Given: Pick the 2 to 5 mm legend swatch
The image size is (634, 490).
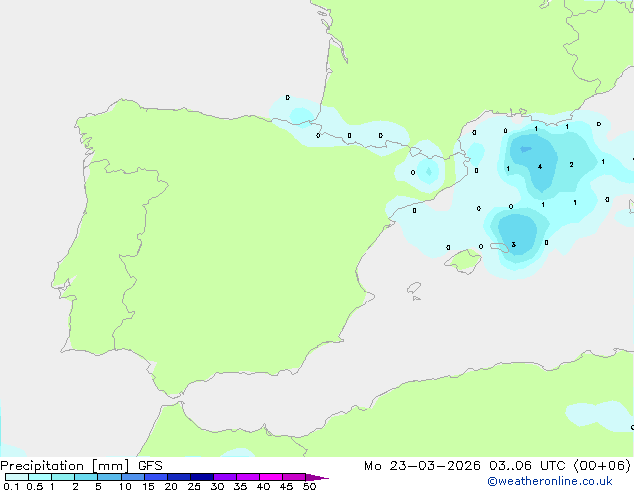Looking at the screenshot, I should (x=86, y=477).
